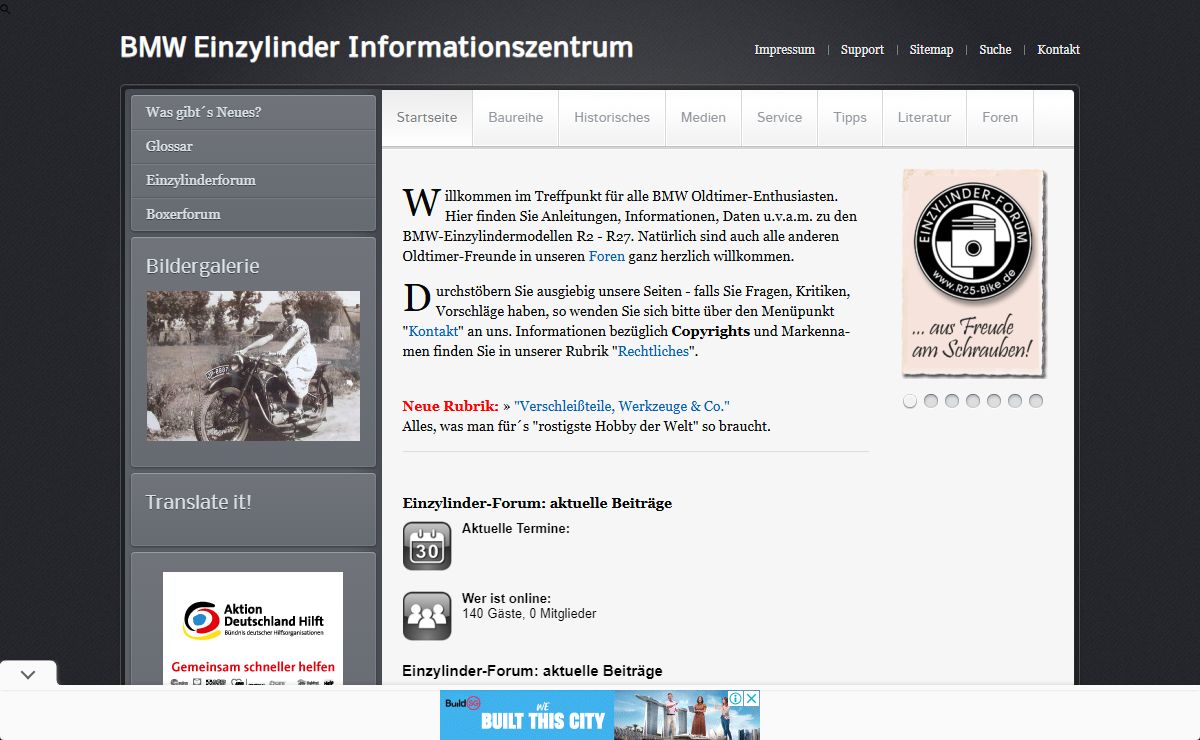Open the Medien tab
Image resolution: width=1200 pixels, height=740 pixels.
[x=703, y=118]
